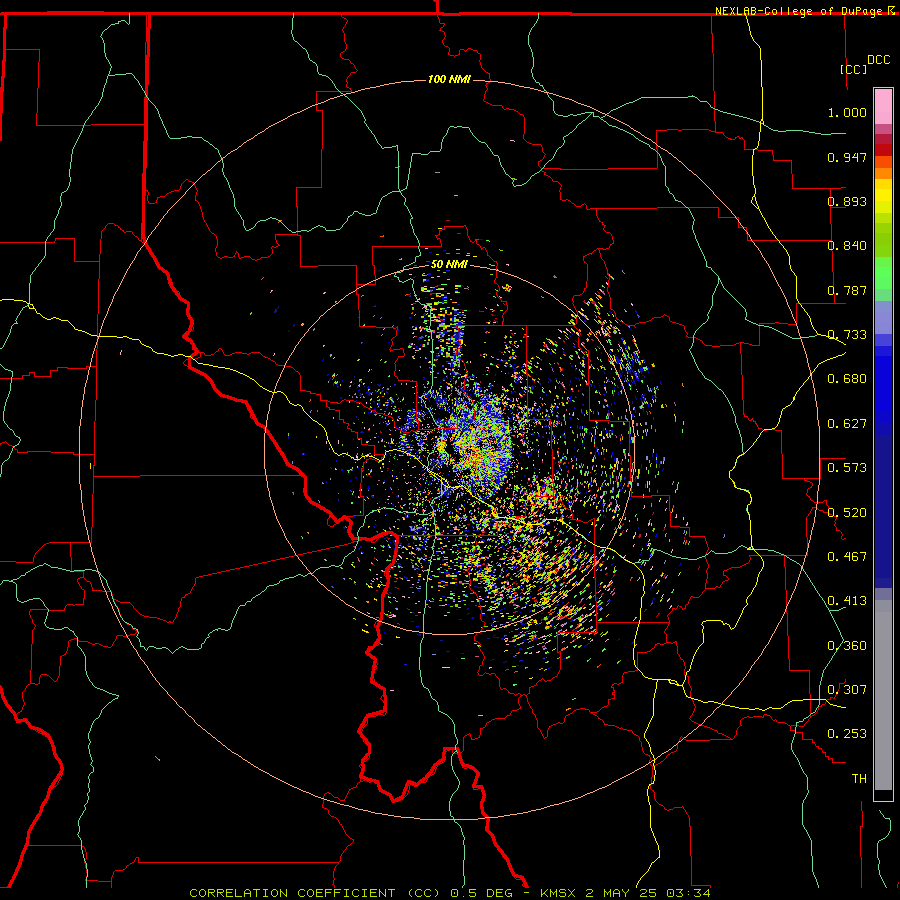This screenshot has width=900, height=900.
Task: Select the 0.627 scale value
Action: (x=847, y=424)
